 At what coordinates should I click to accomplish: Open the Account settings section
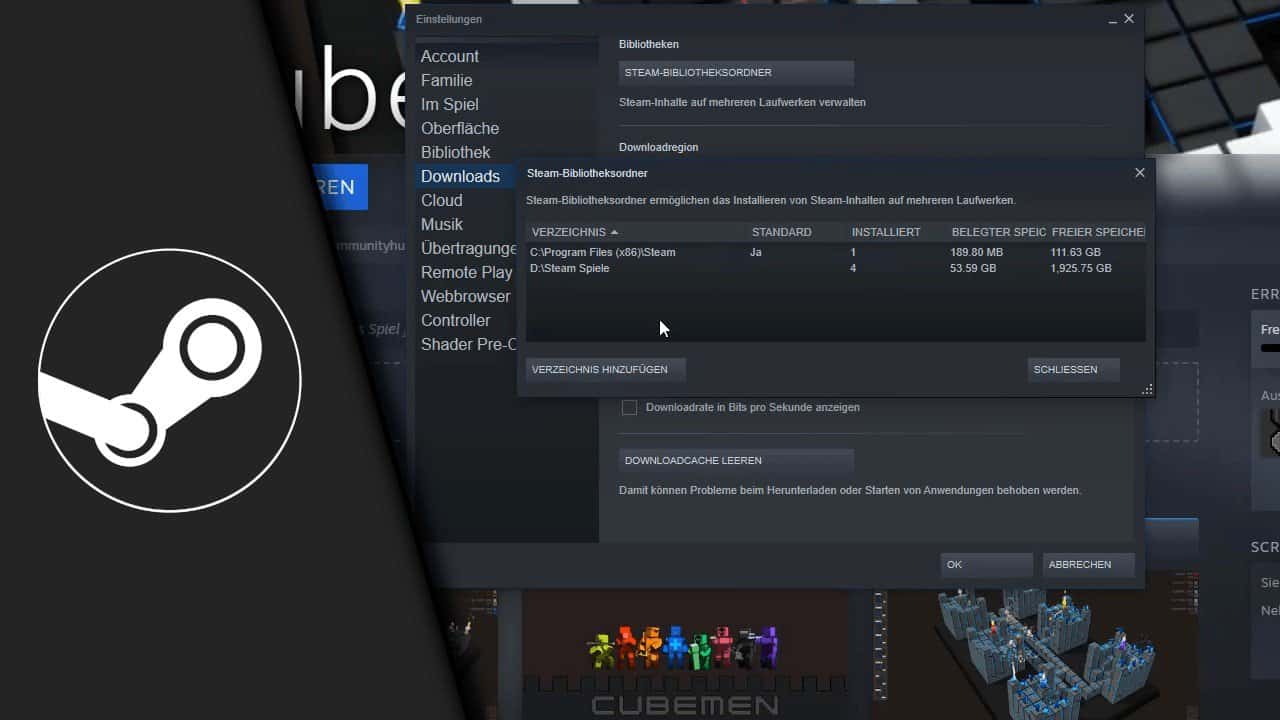coord(450,56)
